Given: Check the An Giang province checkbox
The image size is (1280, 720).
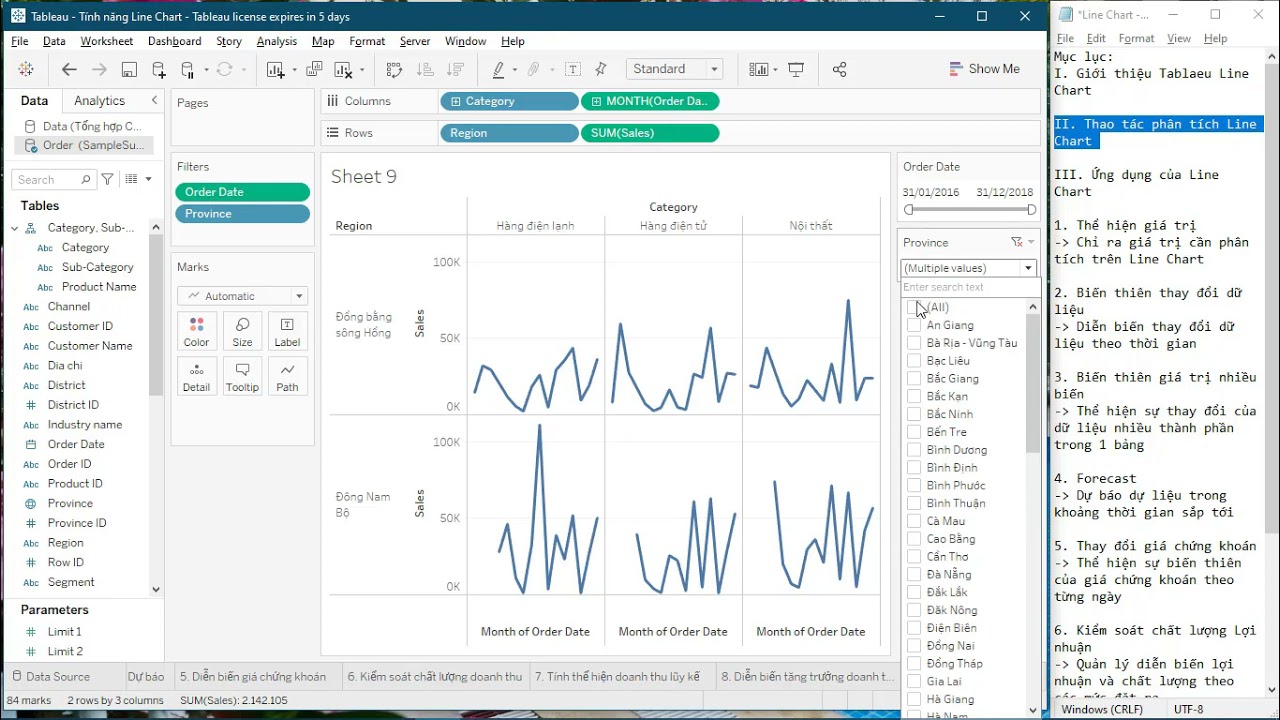Looking at the screenshot, I should click(x=914, y=325).
